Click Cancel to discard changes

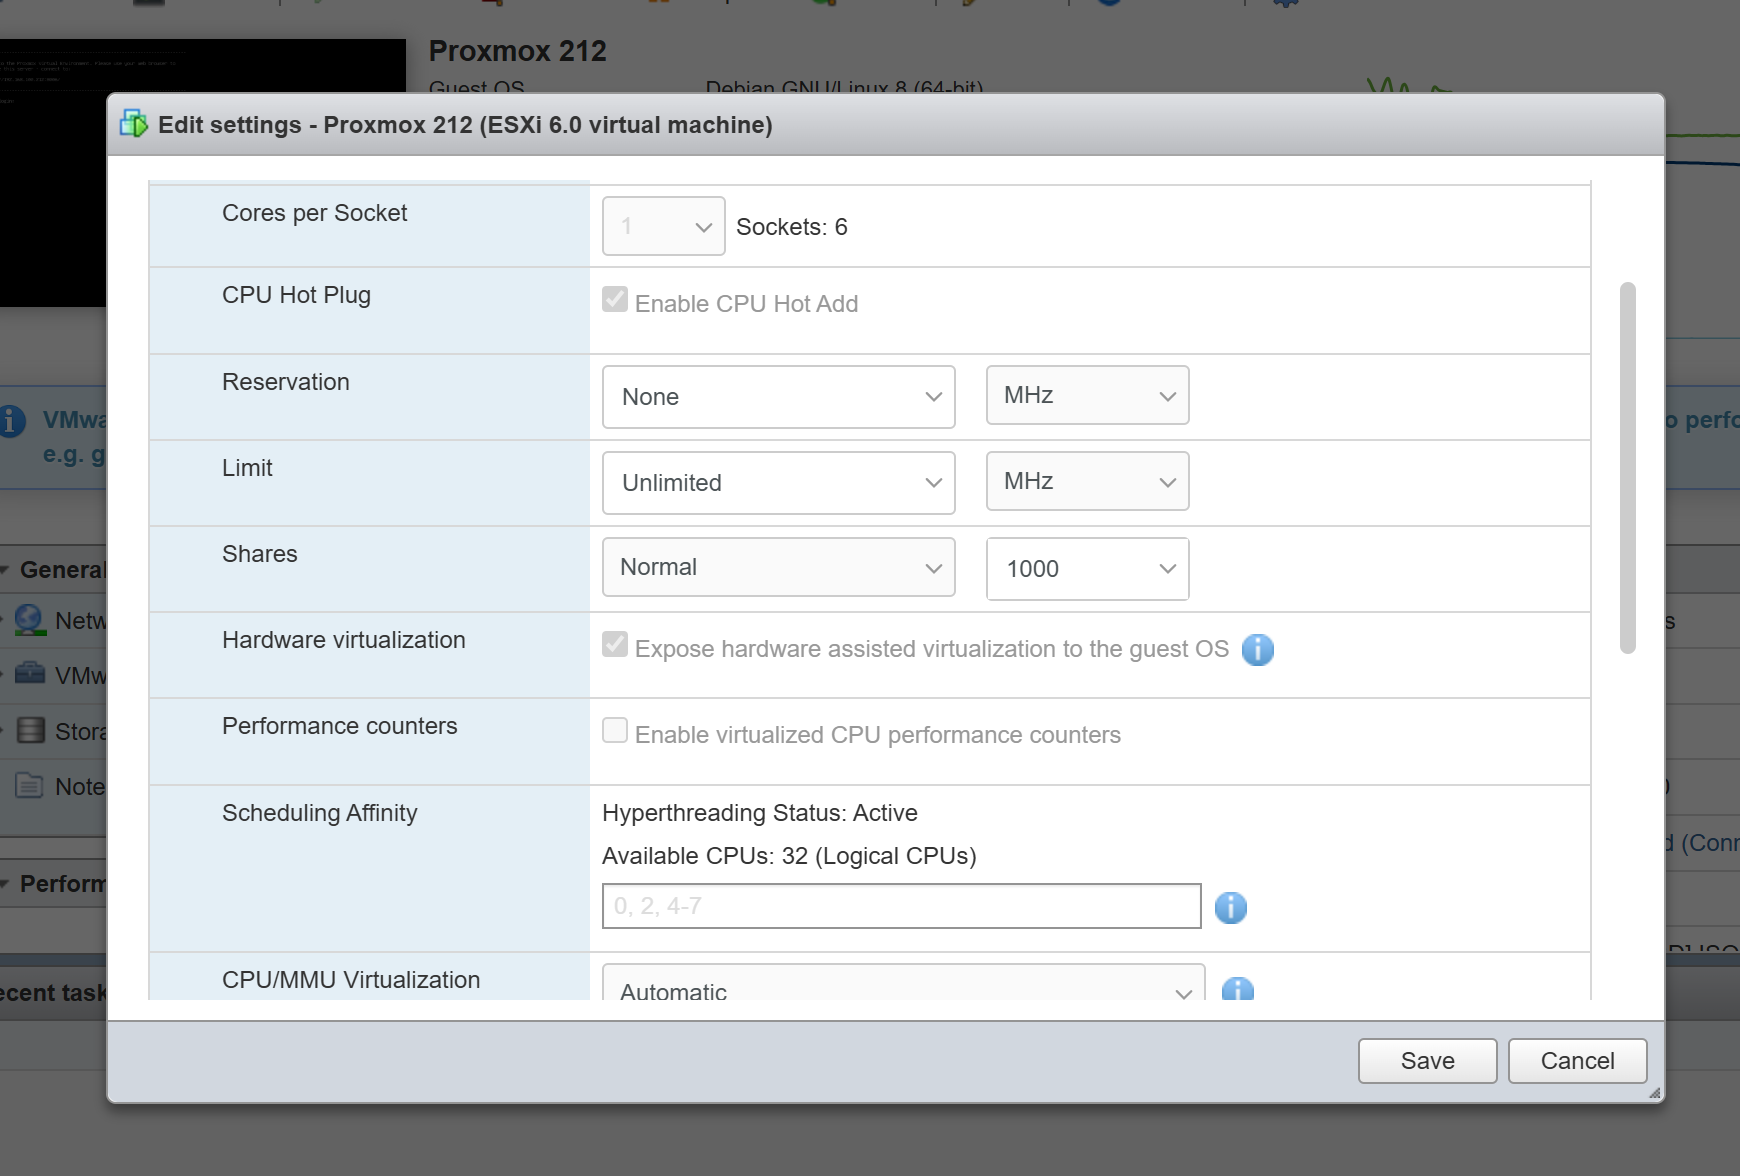[1578, 1061]
